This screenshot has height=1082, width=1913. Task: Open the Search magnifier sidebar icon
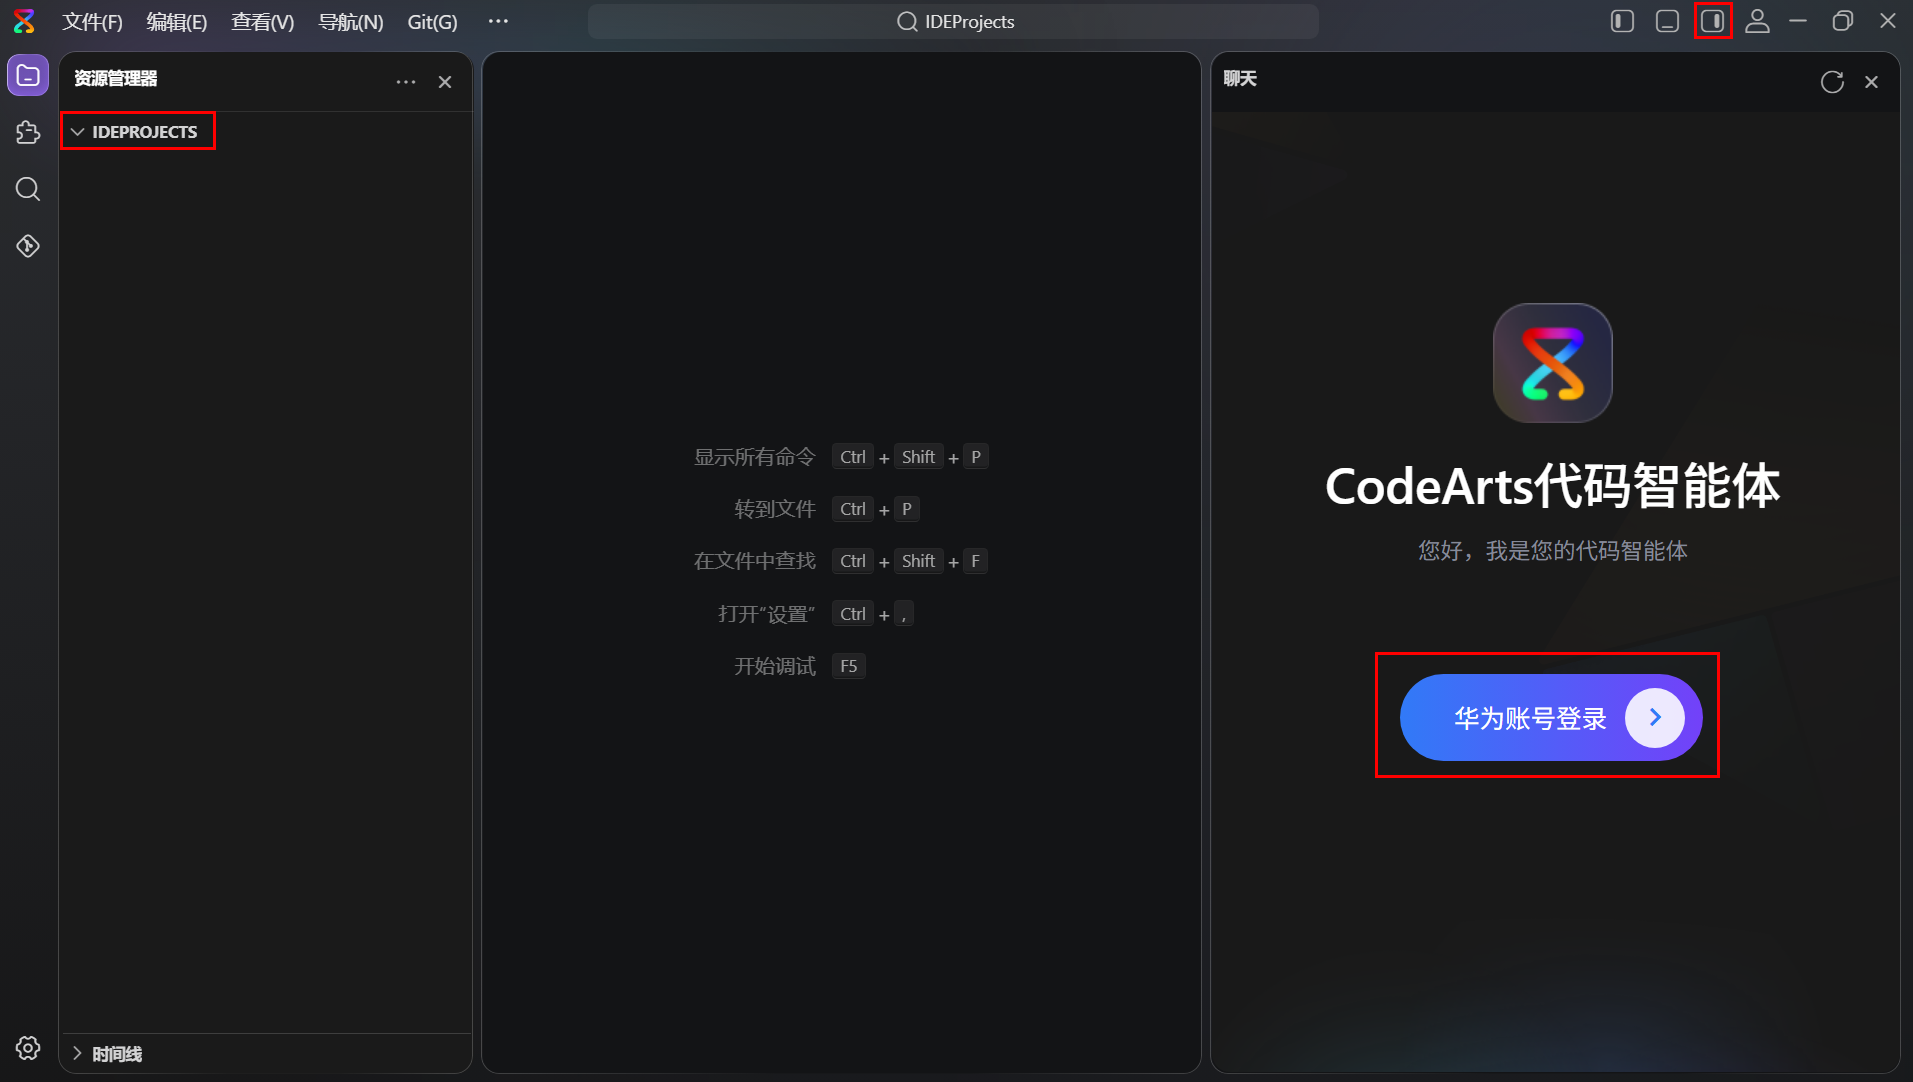(28, 189)
